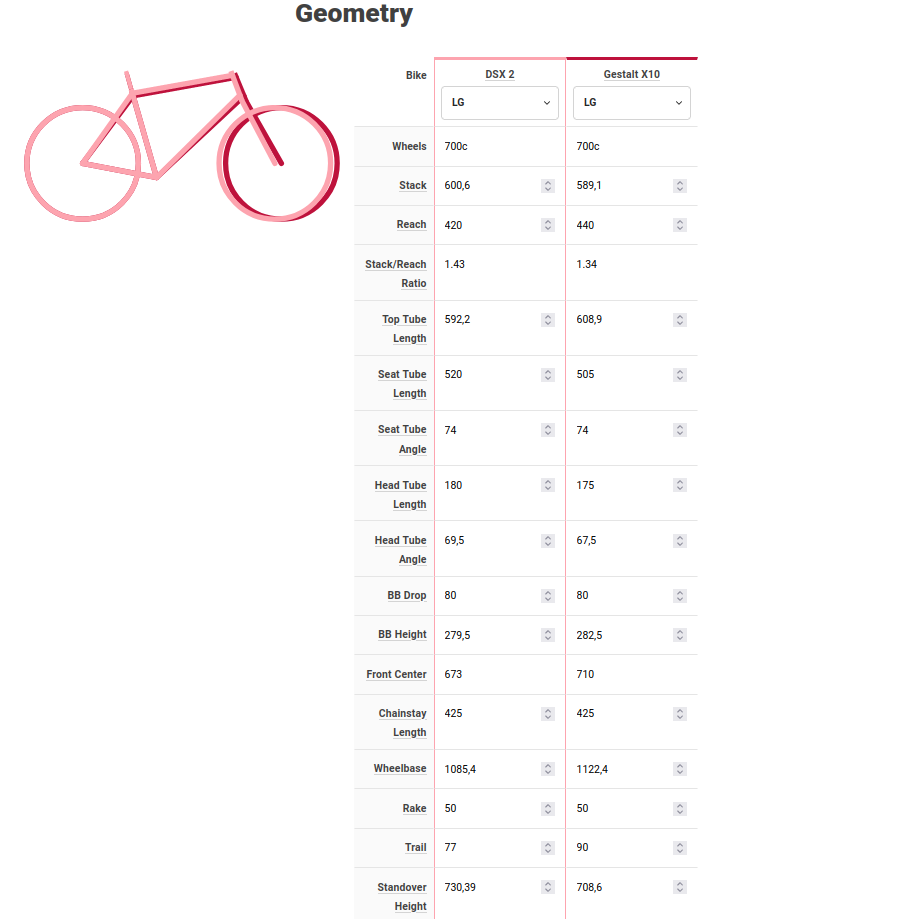The width and height of the screenshot is (907, 919).
Task: Click the Wheelbase label link
Action: pyautogui.click(x=400, y=769)
